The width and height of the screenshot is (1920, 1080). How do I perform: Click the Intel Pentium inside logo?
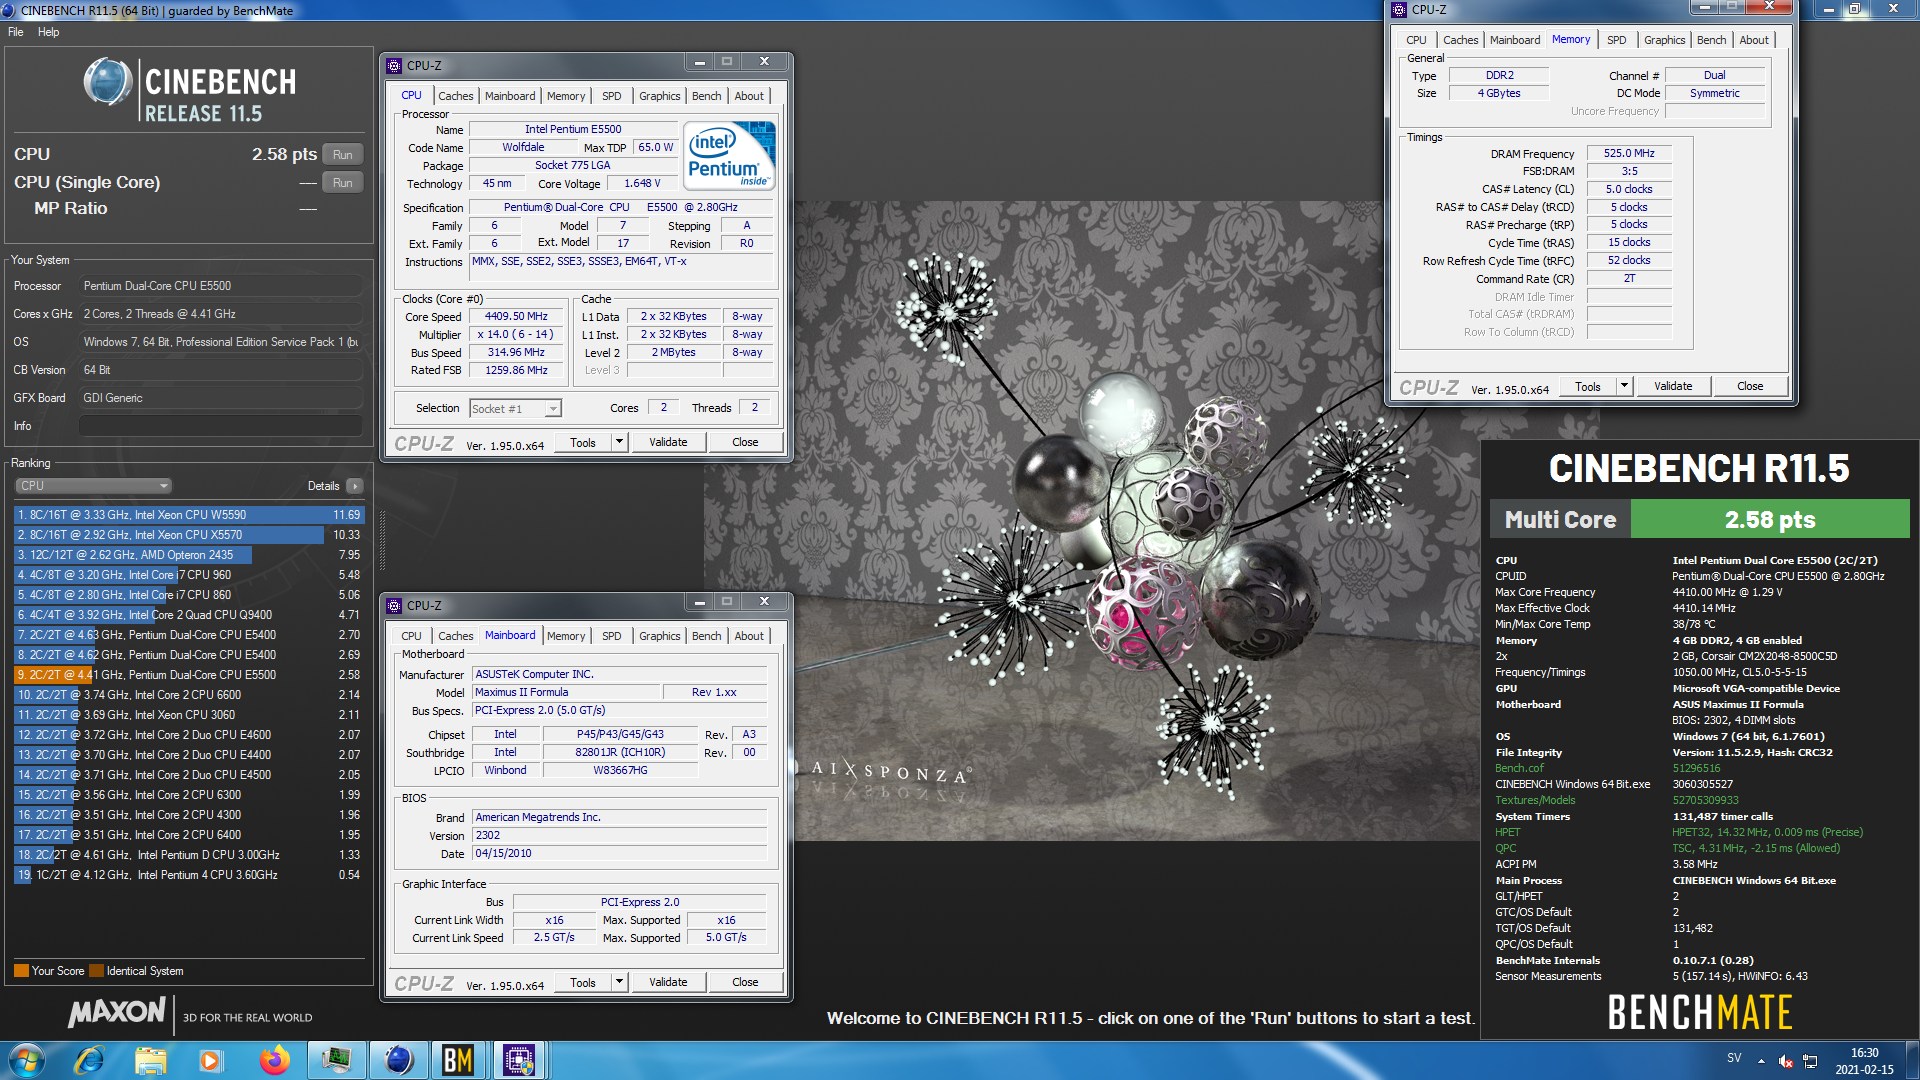(x=730, y=154)
